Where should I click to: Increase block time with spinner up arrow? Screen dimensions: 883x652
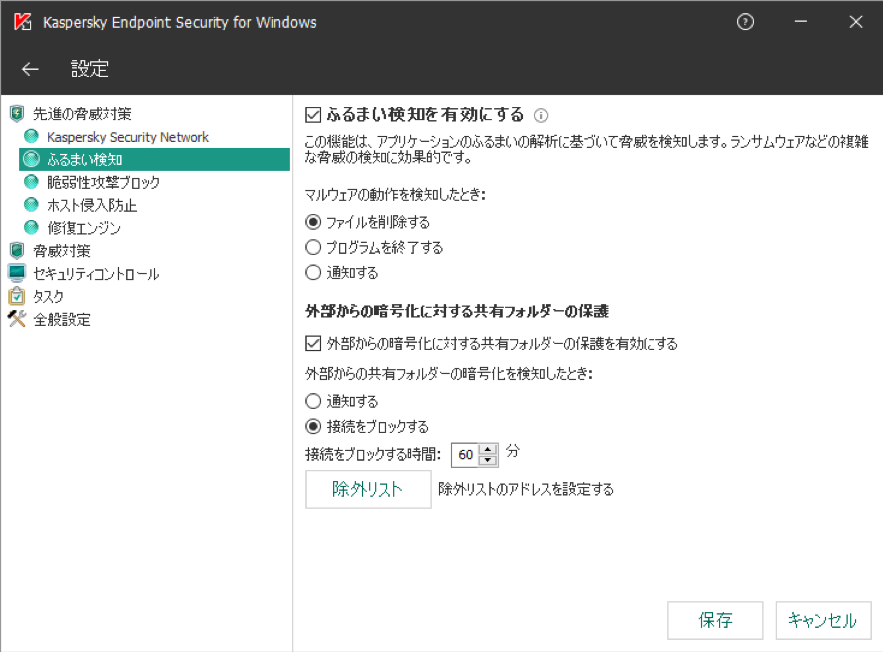coord(488,449)
